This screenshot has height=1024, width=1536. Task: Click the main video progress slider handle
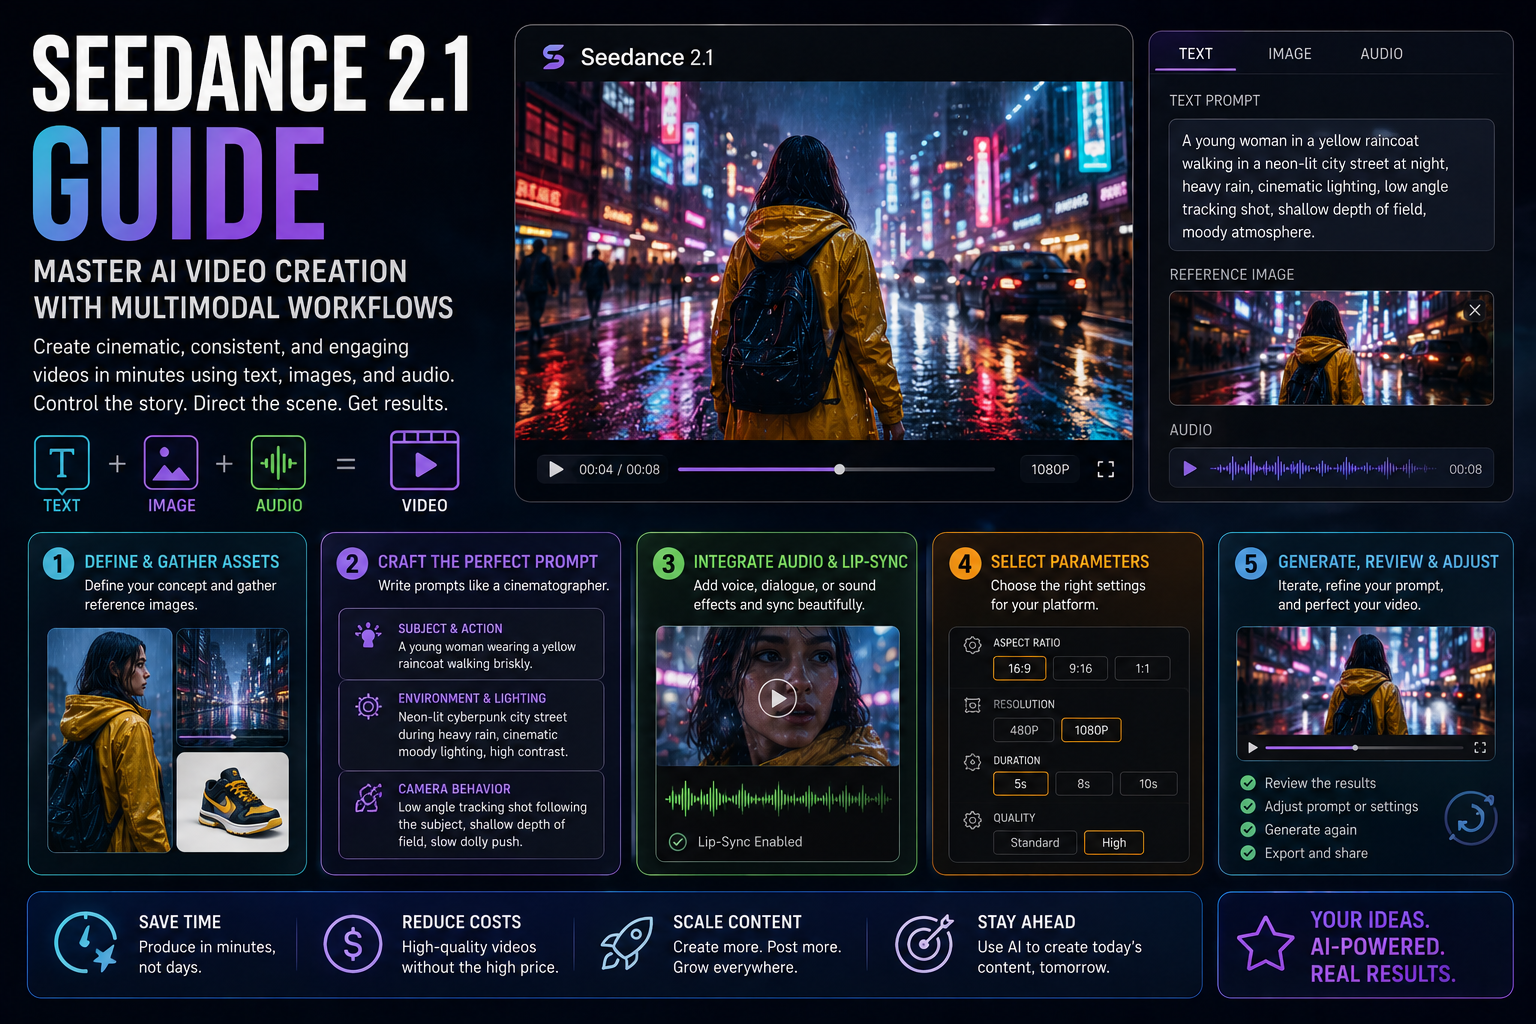[x=839, y=469]
